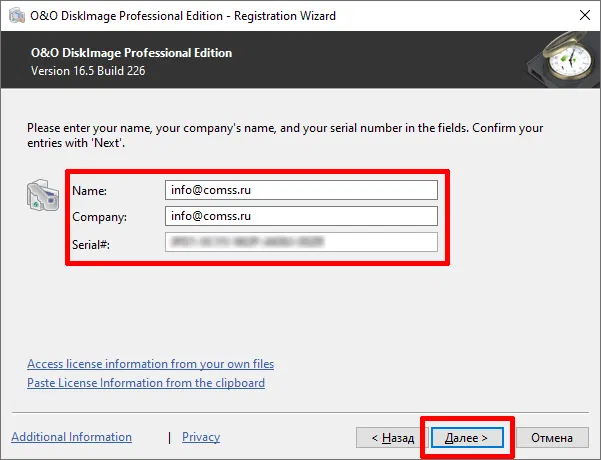Go back with the '< Назад' button

click(x=392, y=438)
